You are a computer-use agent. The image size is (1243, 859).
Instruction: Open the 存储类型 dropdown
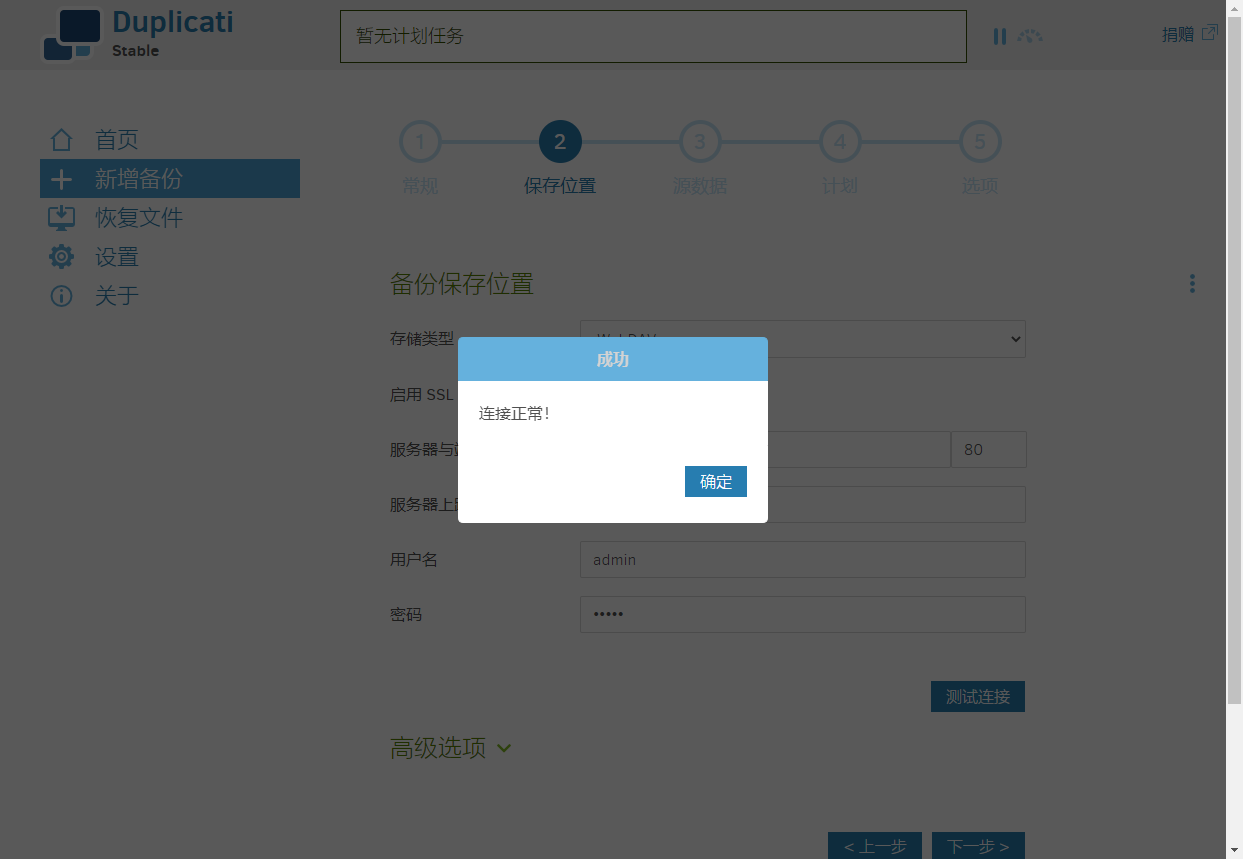[803, 339]
